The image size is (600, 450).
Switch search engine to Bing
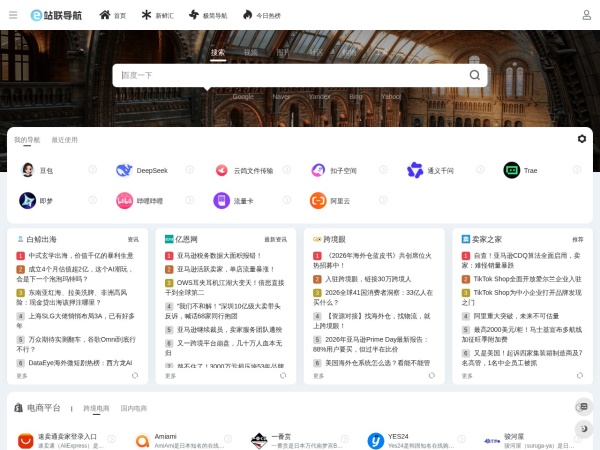pyautogui.click(x=355, y=96)
